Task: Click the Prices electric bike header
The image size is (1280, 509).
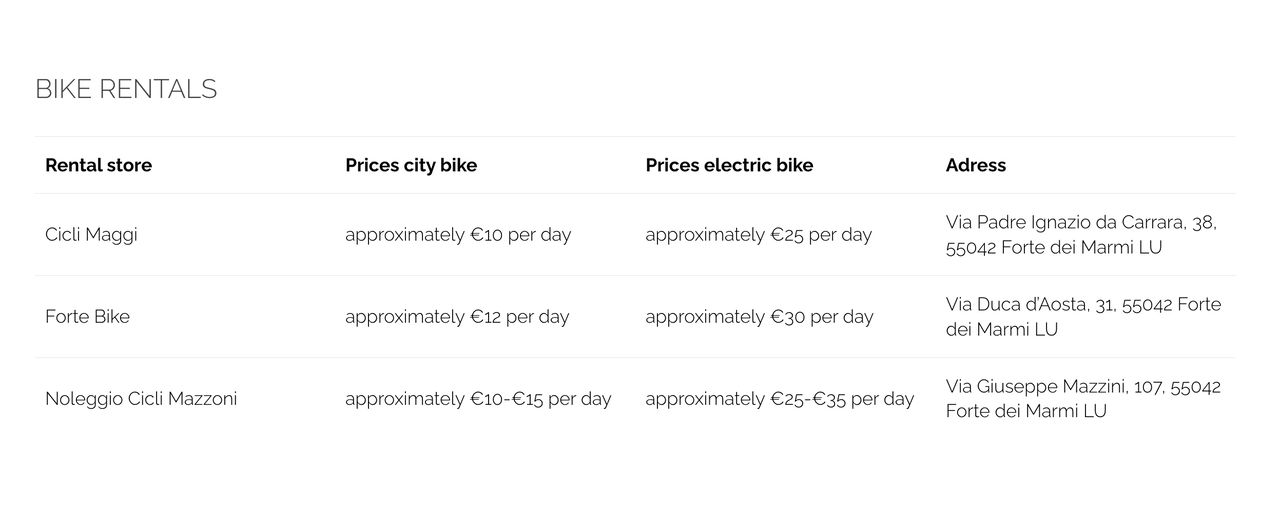Action: (x=729, y=165)
